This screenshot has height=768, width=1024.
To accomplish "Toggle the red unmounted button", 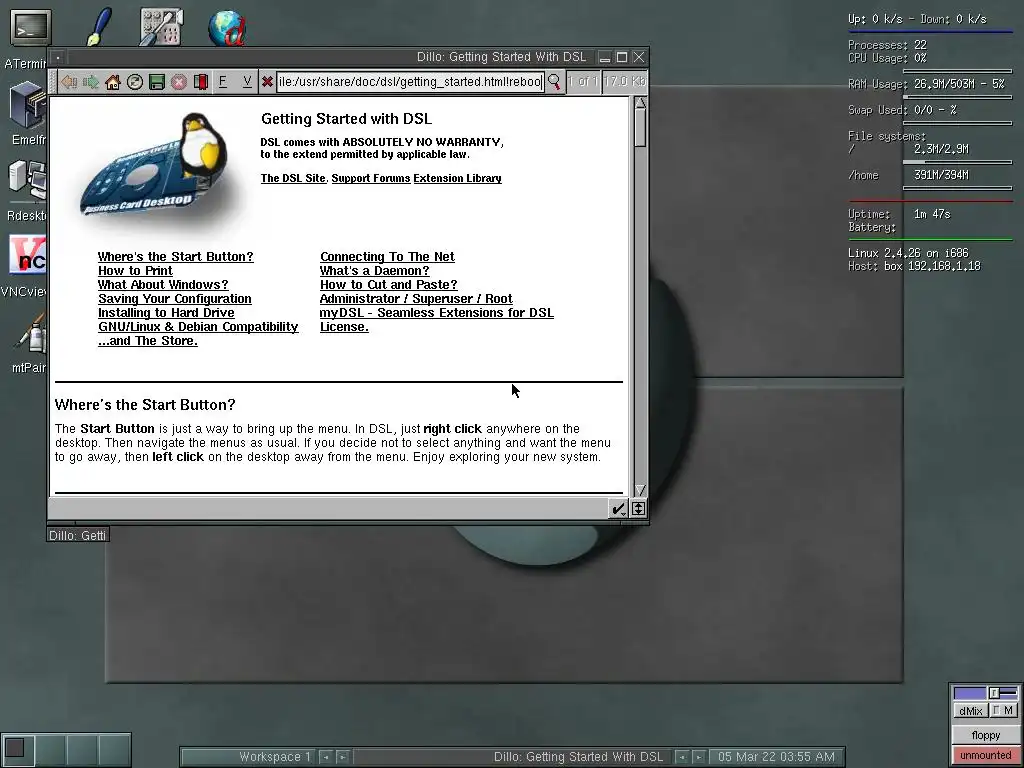I will (x=985, y=755).
